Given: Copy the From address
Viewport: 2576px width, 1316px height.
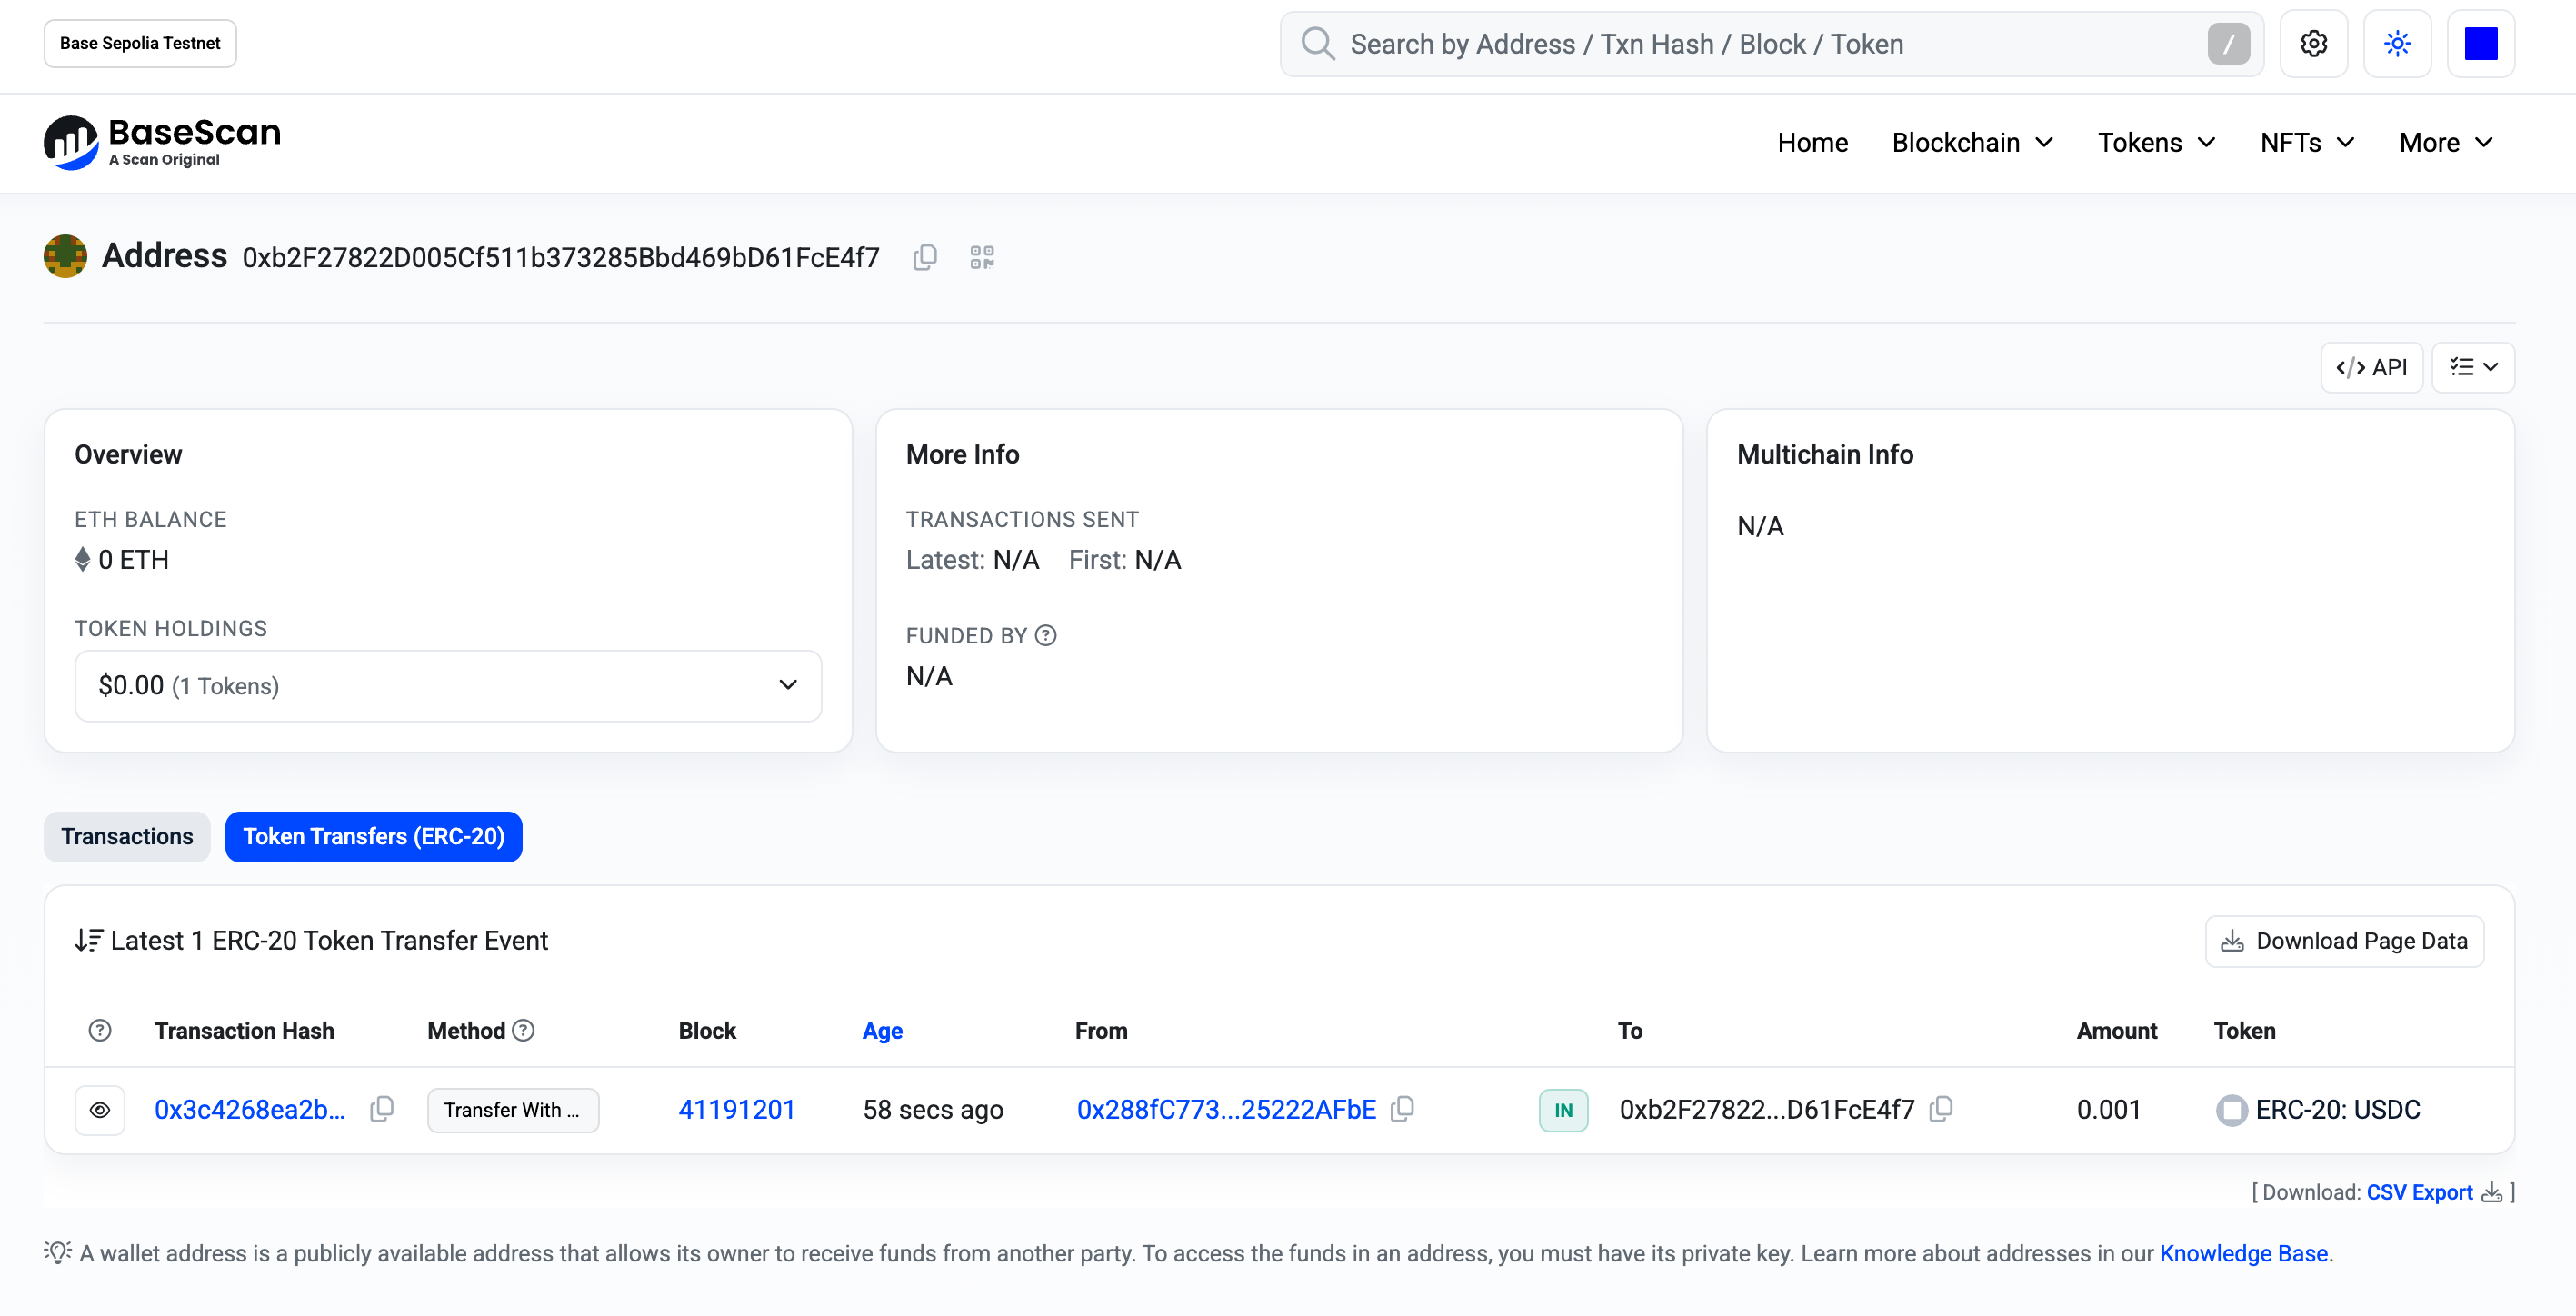Looking at the screenshot, I should 1403,1109.
